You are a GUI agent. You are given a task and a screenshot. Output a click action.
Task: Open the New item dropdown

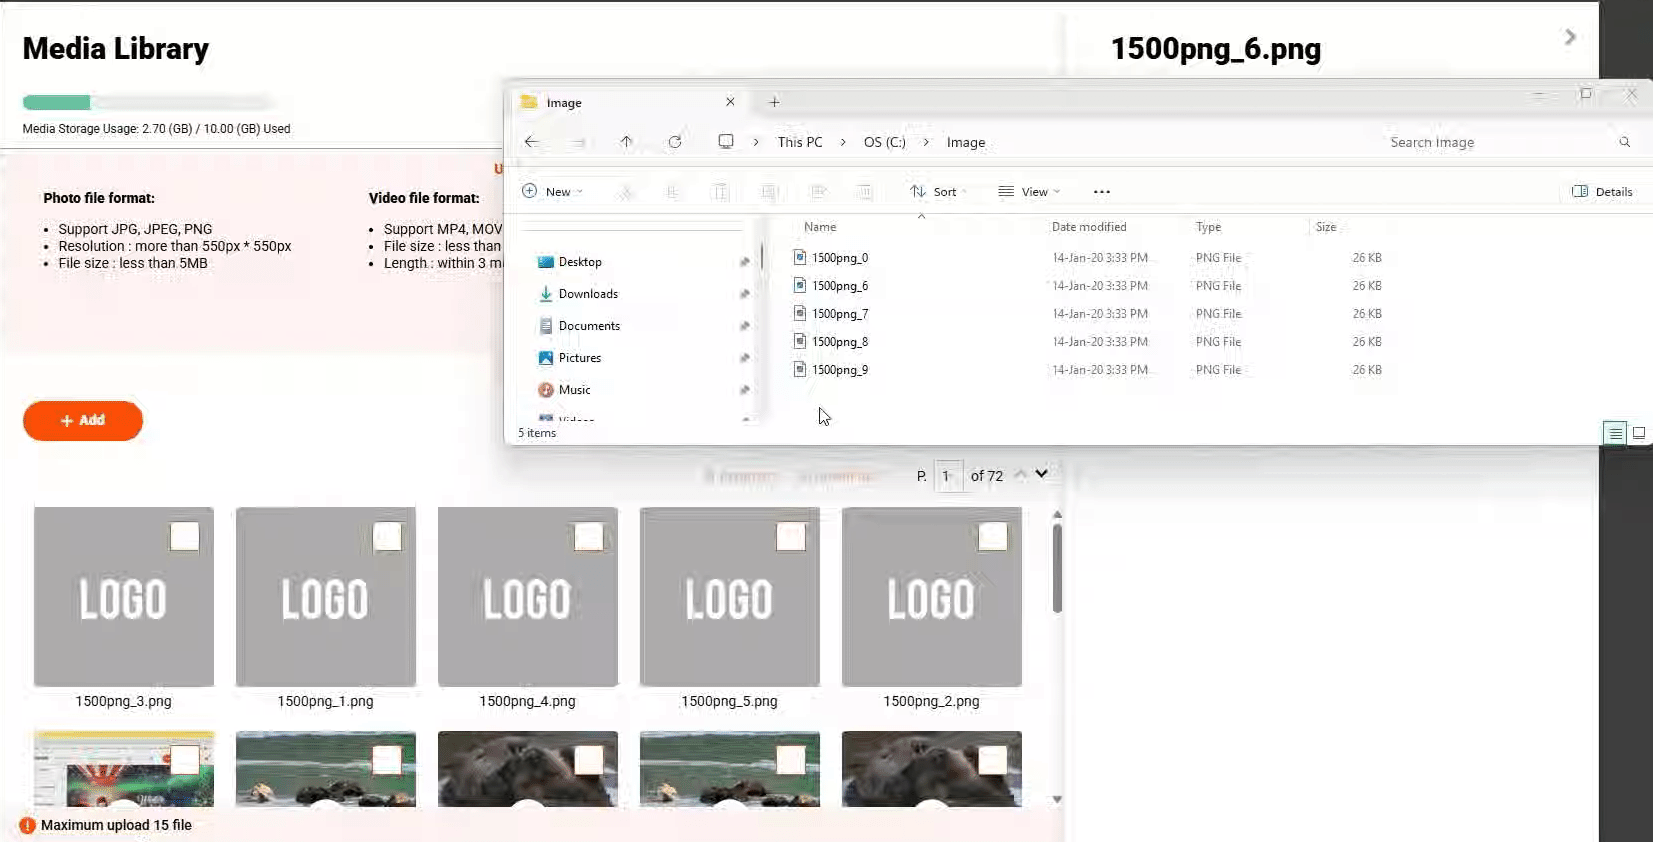point(552,192)
